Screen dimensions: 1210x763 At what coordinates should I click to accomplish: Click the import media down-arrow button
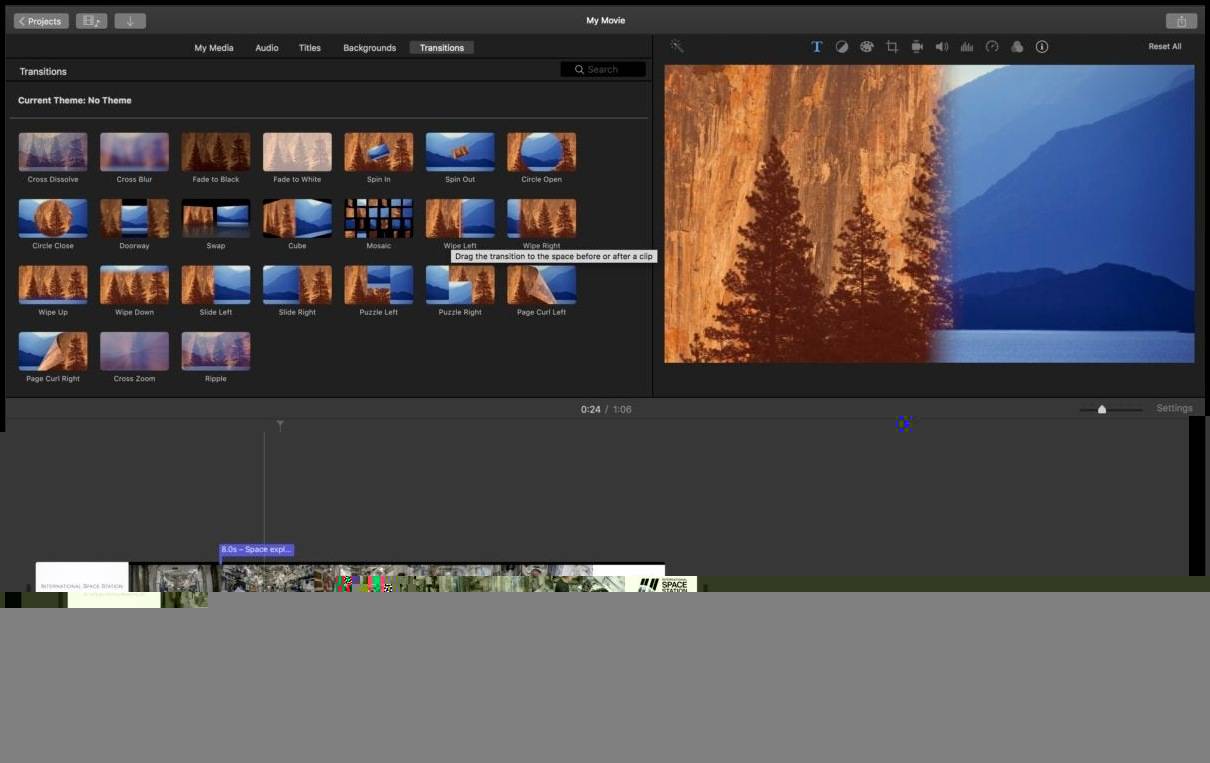[130, 21]
